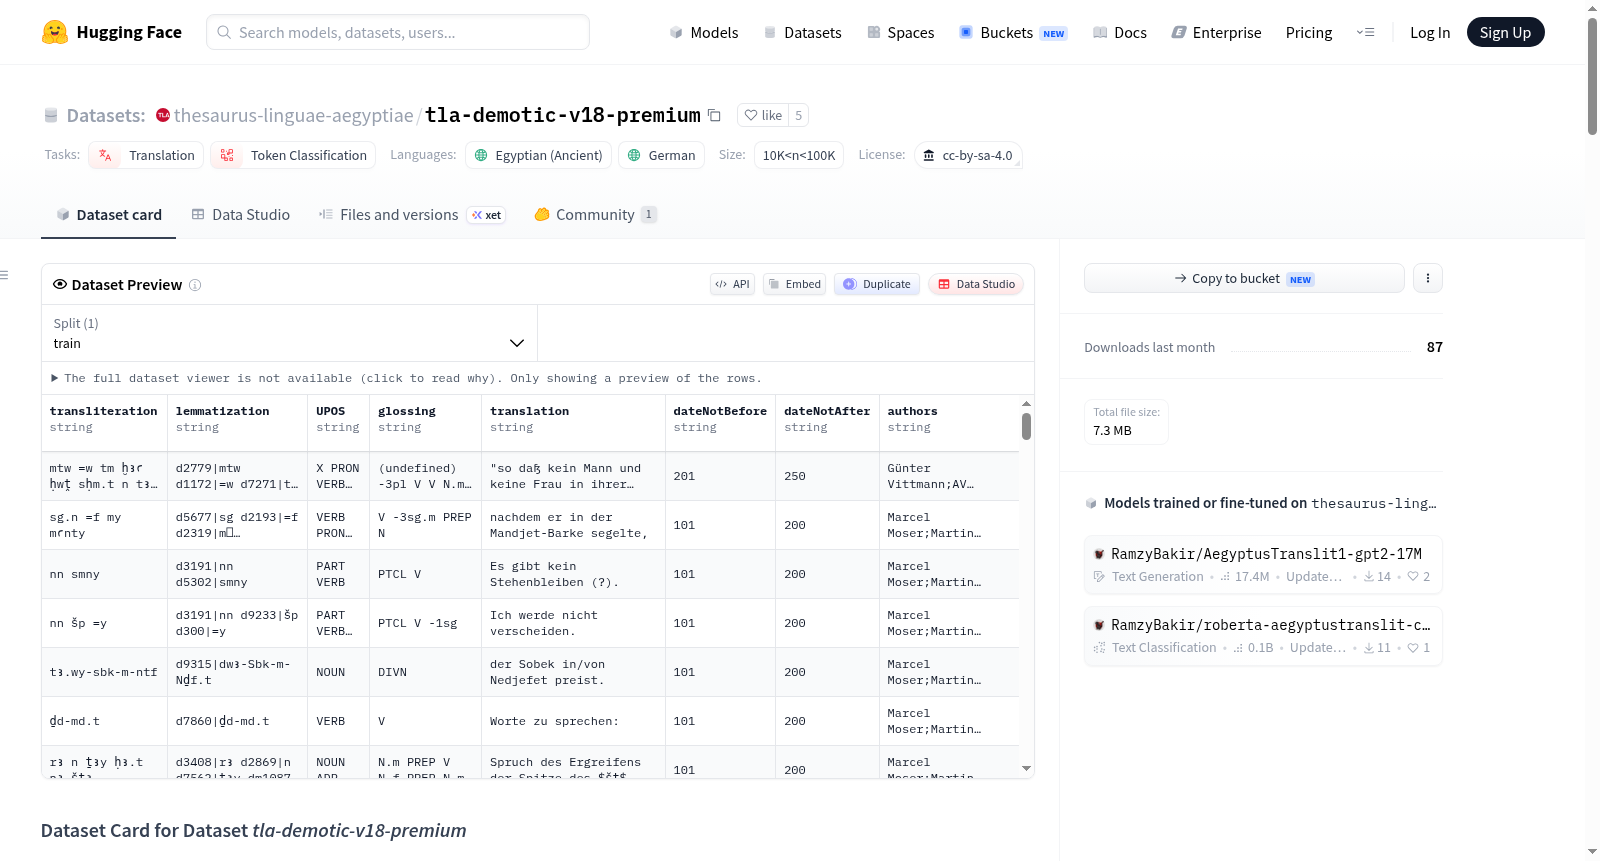Click the left sidebar toggle icon

[4, 275]
